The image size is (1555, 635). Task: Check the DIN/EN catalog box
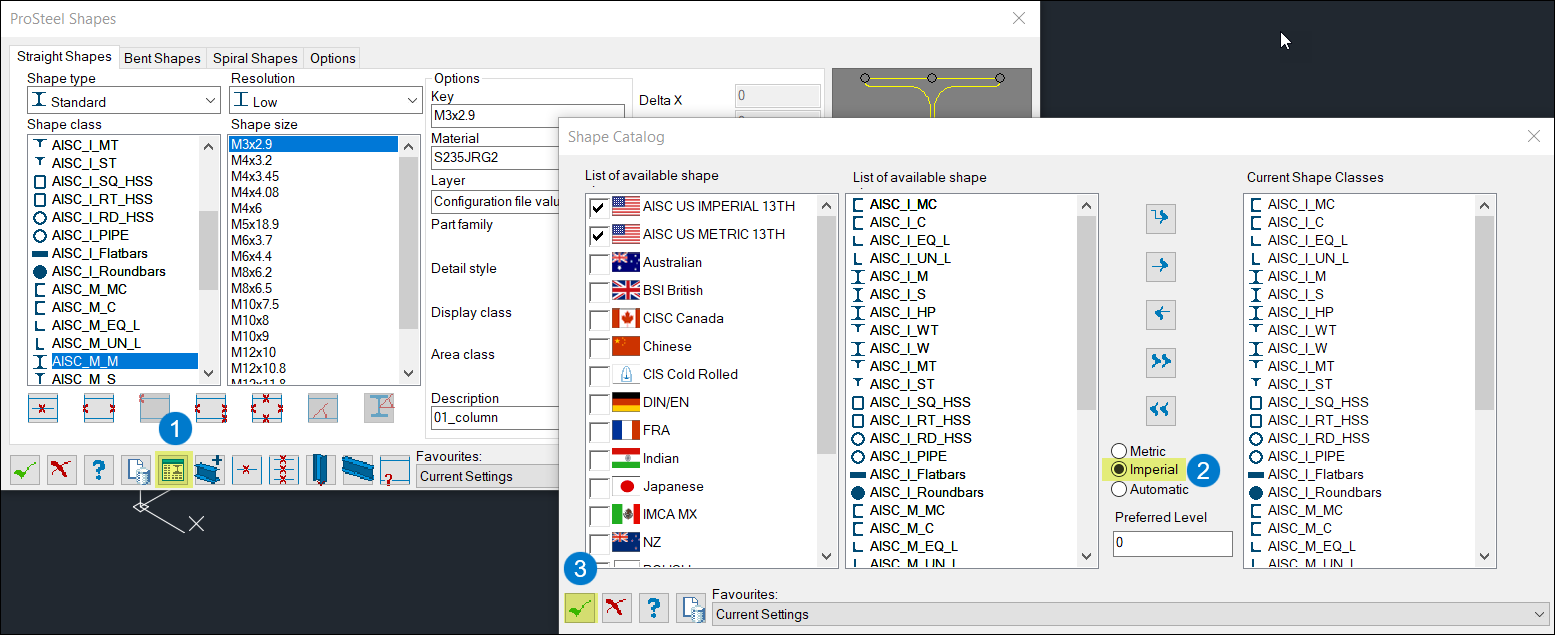(x=598, y=403)
